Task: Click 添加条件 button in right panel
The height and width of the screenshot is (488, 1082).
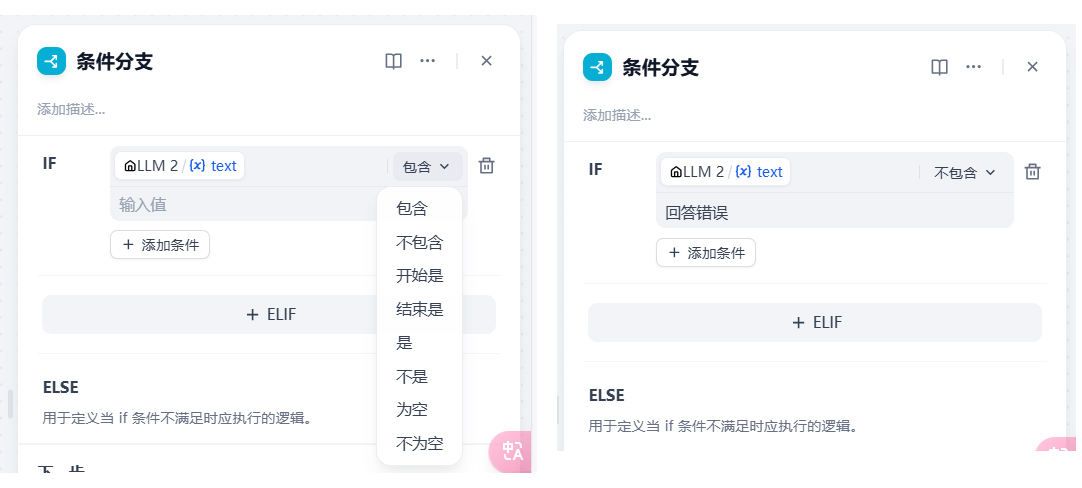Action: 706,252
